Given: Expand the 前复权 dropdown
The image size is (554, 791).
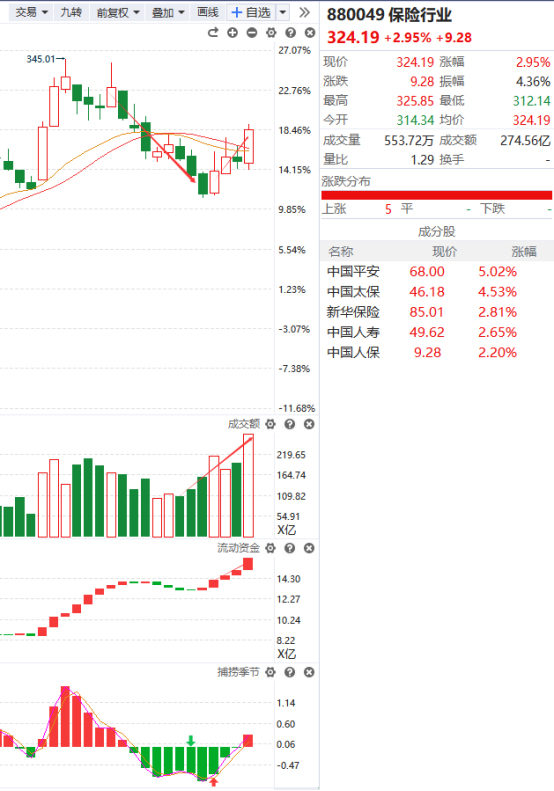Looking at the screenshot, I should click(x=118, y=12).
